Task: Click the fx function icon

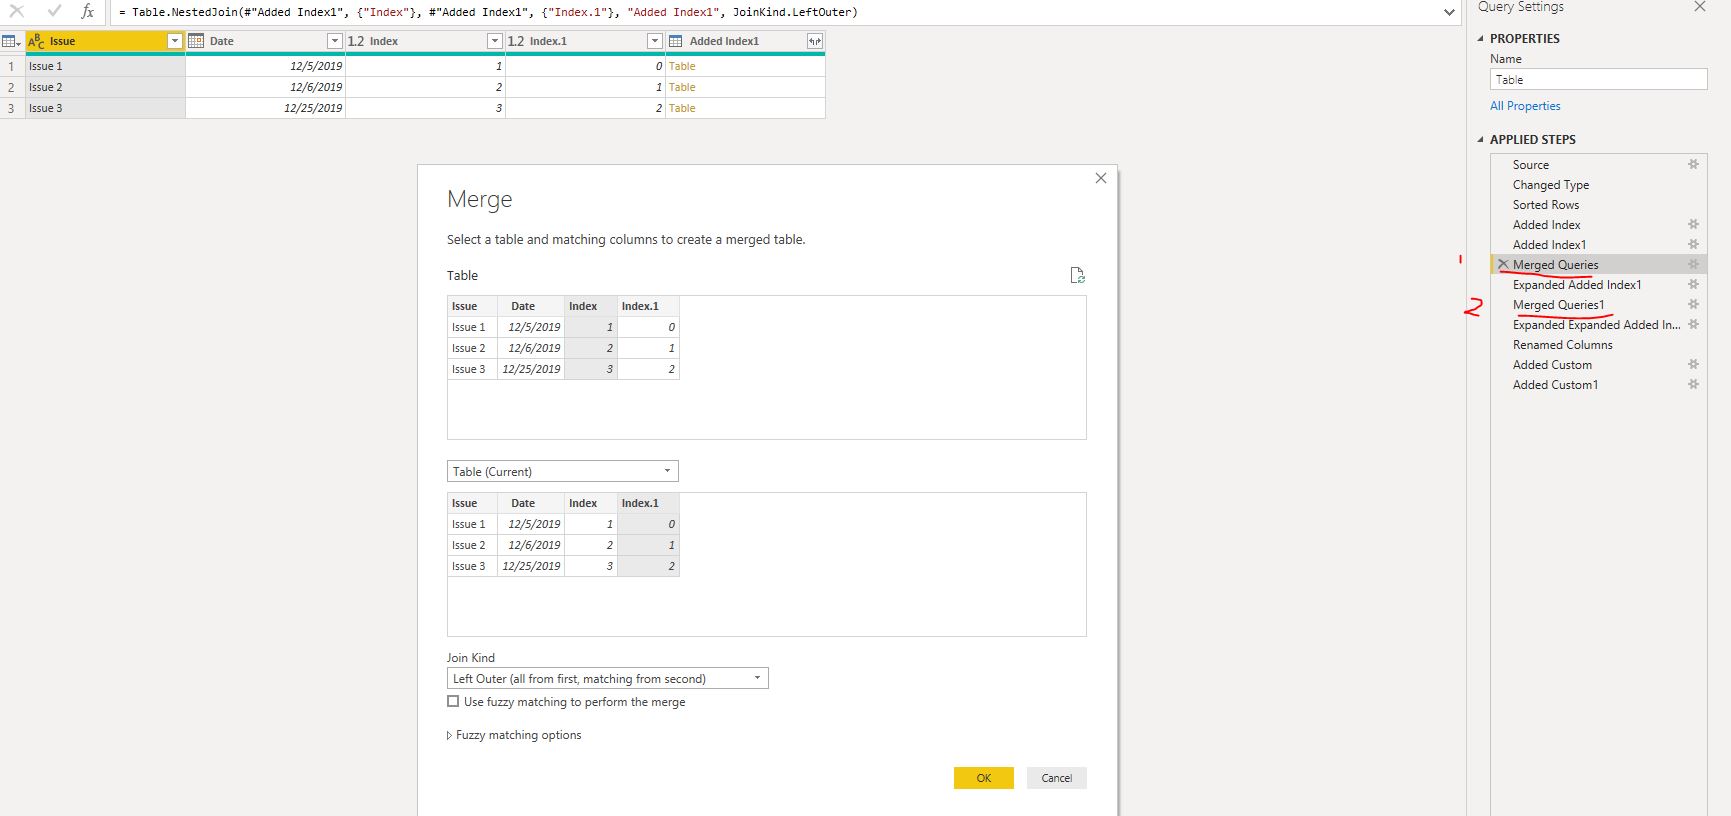Action: (x=88, y=11)
